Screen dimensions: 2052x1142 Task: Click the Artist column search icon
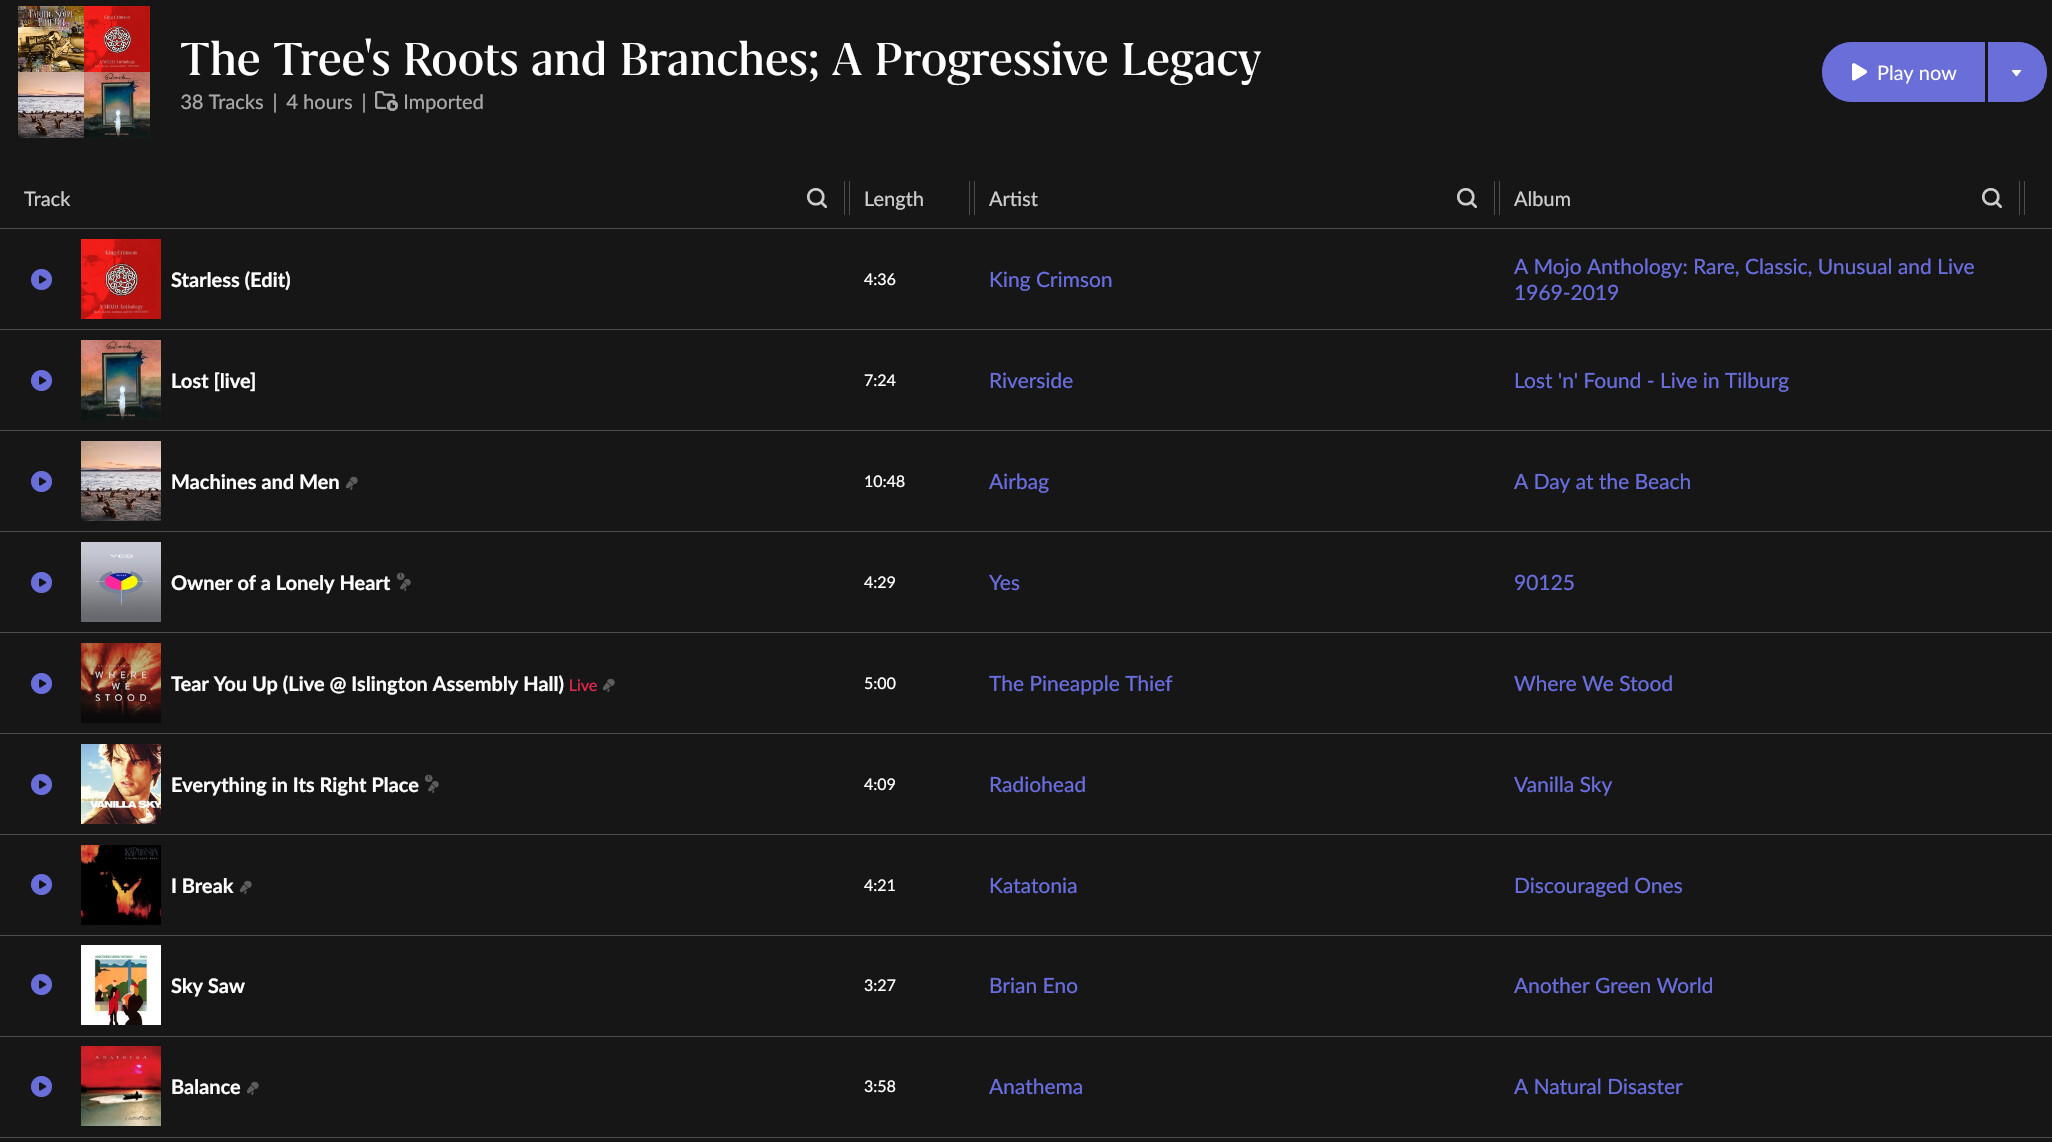point(1467,198)
